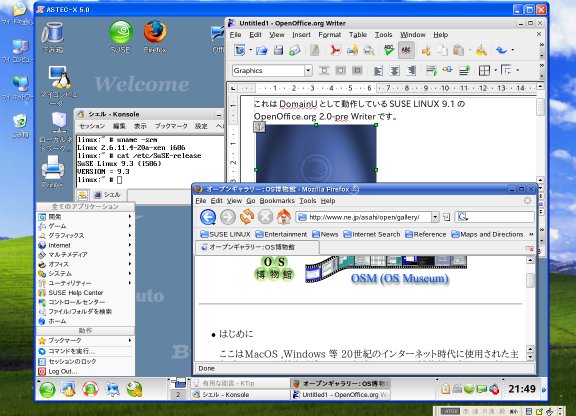576x416 pixels.
Task: Expand the マルチメディア submenu
Action: click(85, 255)
